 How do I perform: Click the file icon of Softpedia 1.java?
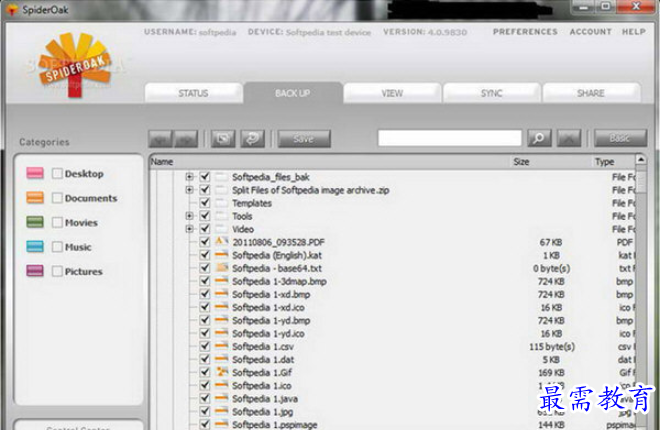[222, 398]
